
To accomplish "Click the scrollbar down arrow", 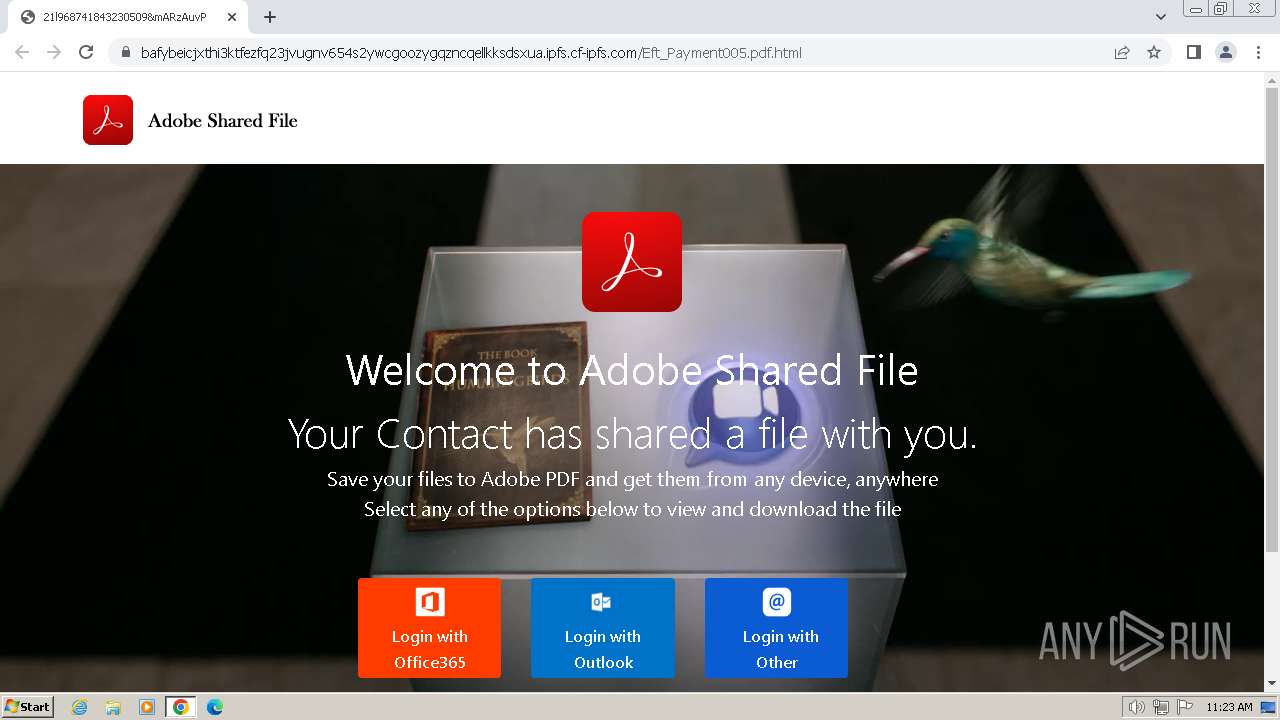I will tap(1272, 684).
